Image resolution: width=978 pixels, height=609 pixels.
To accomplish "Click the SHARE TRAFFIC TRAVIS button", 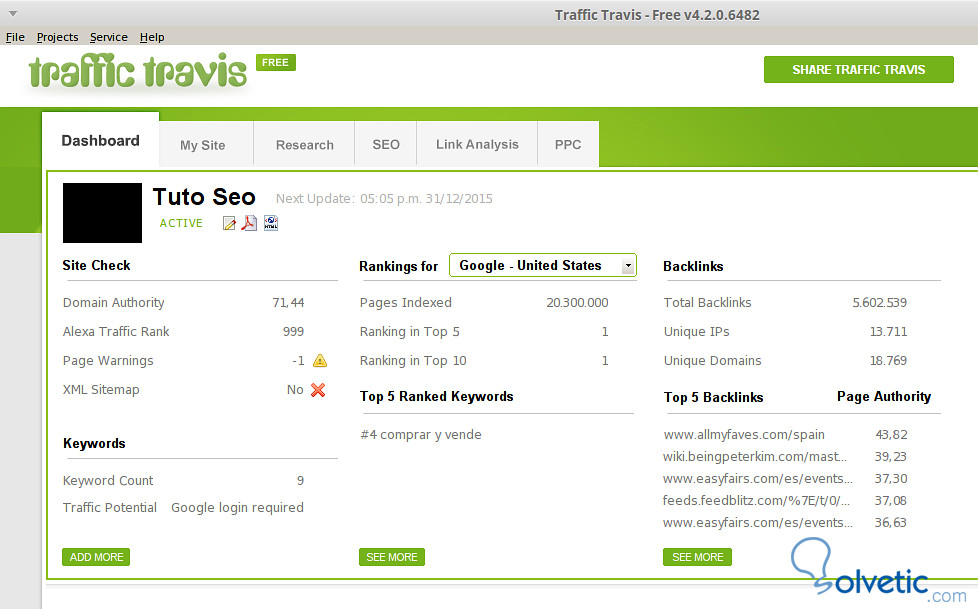I will pyautogui.click(x=858, y=69).
